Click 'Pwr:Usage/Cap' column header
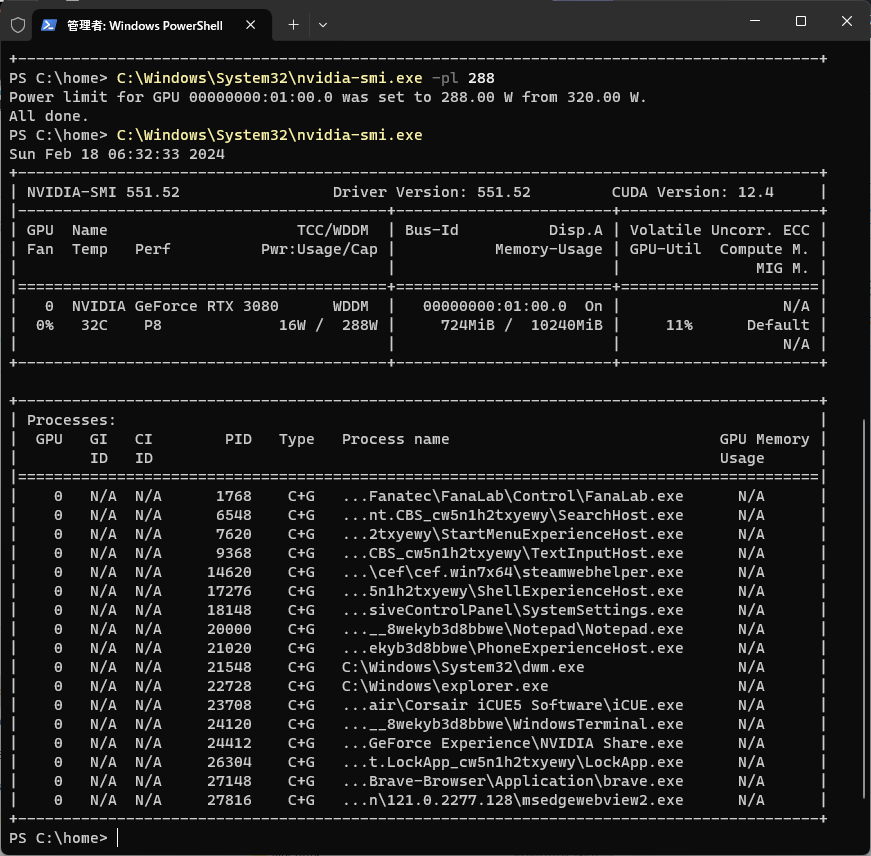 (319, 249)
